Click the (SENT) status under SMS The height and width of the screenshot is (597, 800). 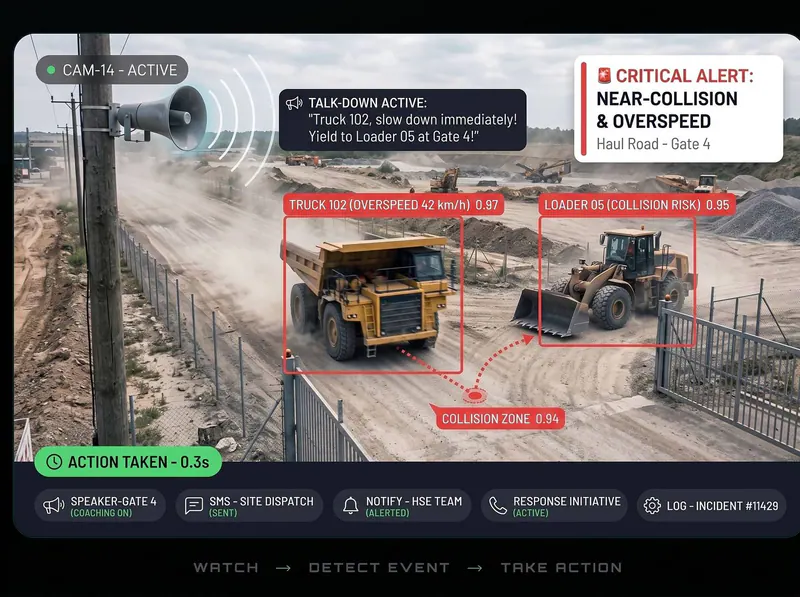223,513
